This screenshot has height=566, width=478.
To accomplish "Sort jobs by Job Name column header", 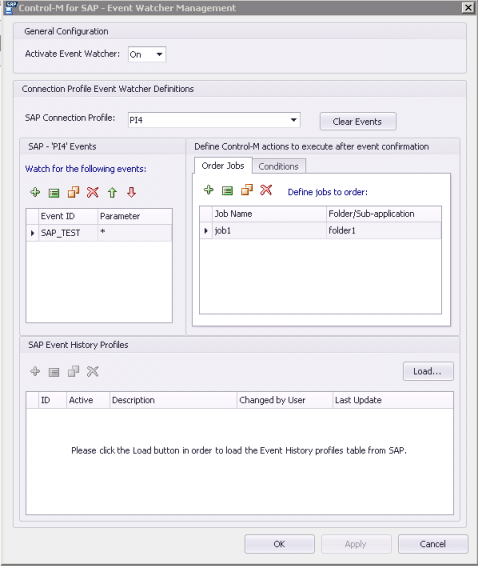I will [269, 214].
